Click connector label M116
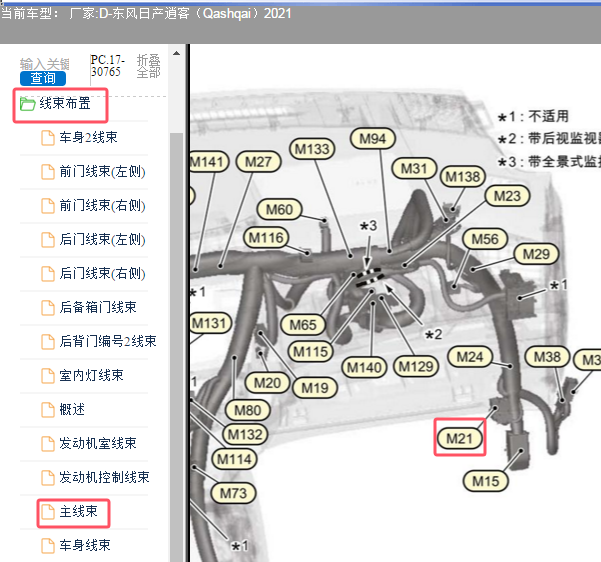The image size is (601, 562). (266, 238)
